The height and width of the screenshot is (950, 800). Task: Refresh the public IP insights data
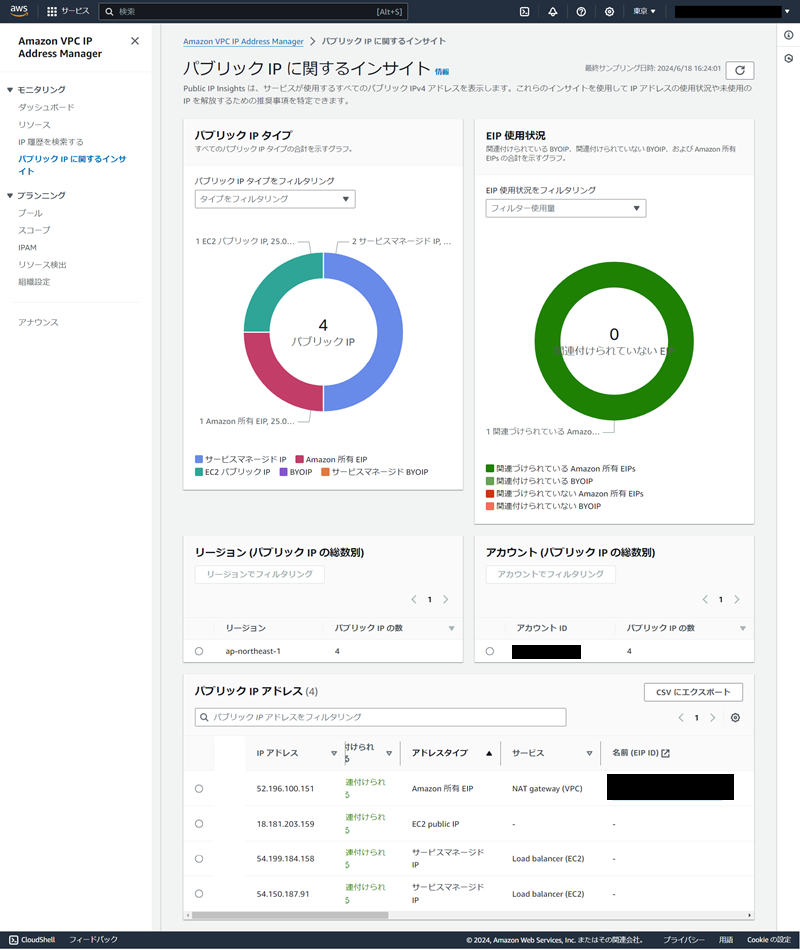coord(740,70)
